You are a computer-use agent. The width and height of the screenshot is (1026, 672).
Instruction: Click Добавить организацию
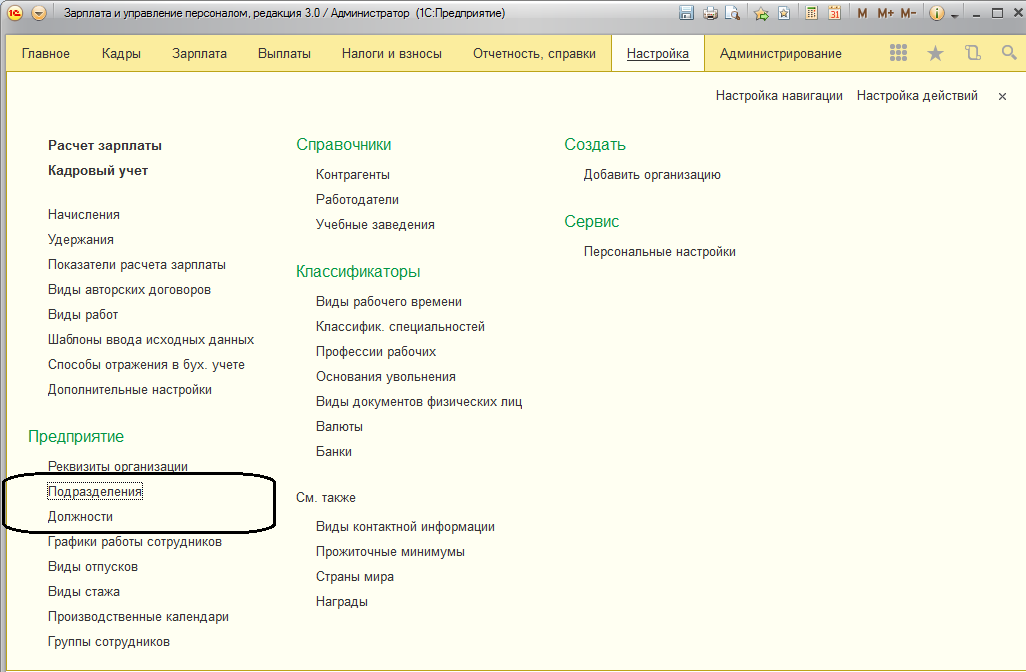652,175
